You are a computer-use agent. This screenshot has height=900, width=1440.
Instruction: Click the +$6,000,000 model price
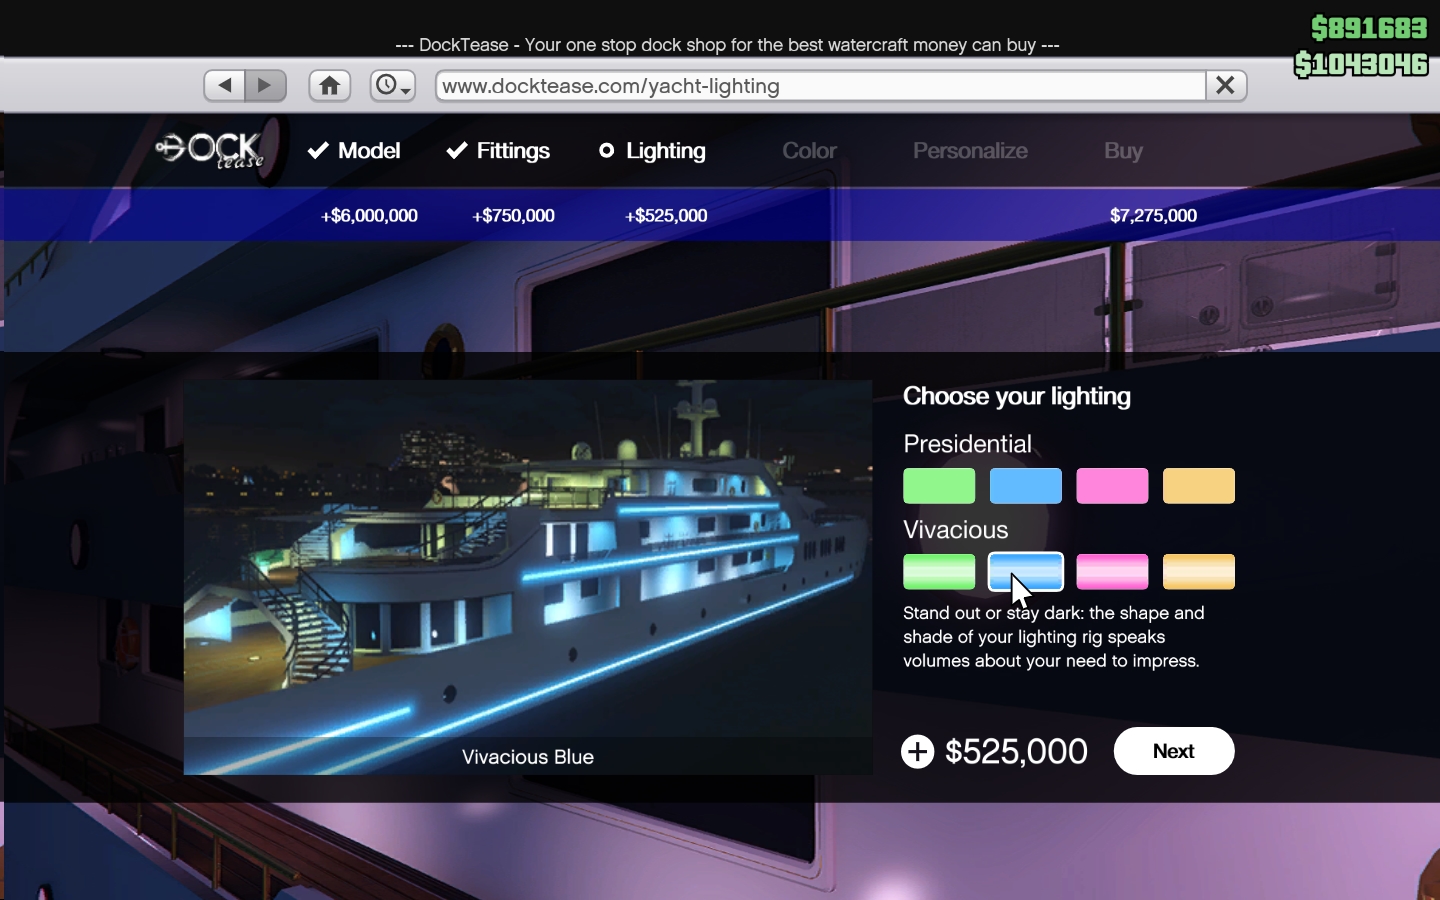point(369,216)
